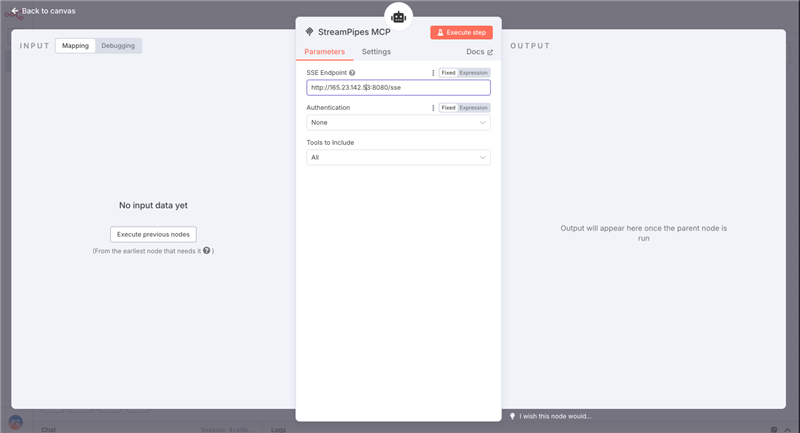
Task: Click the back arrow to canvas
Action: [15, 11]
